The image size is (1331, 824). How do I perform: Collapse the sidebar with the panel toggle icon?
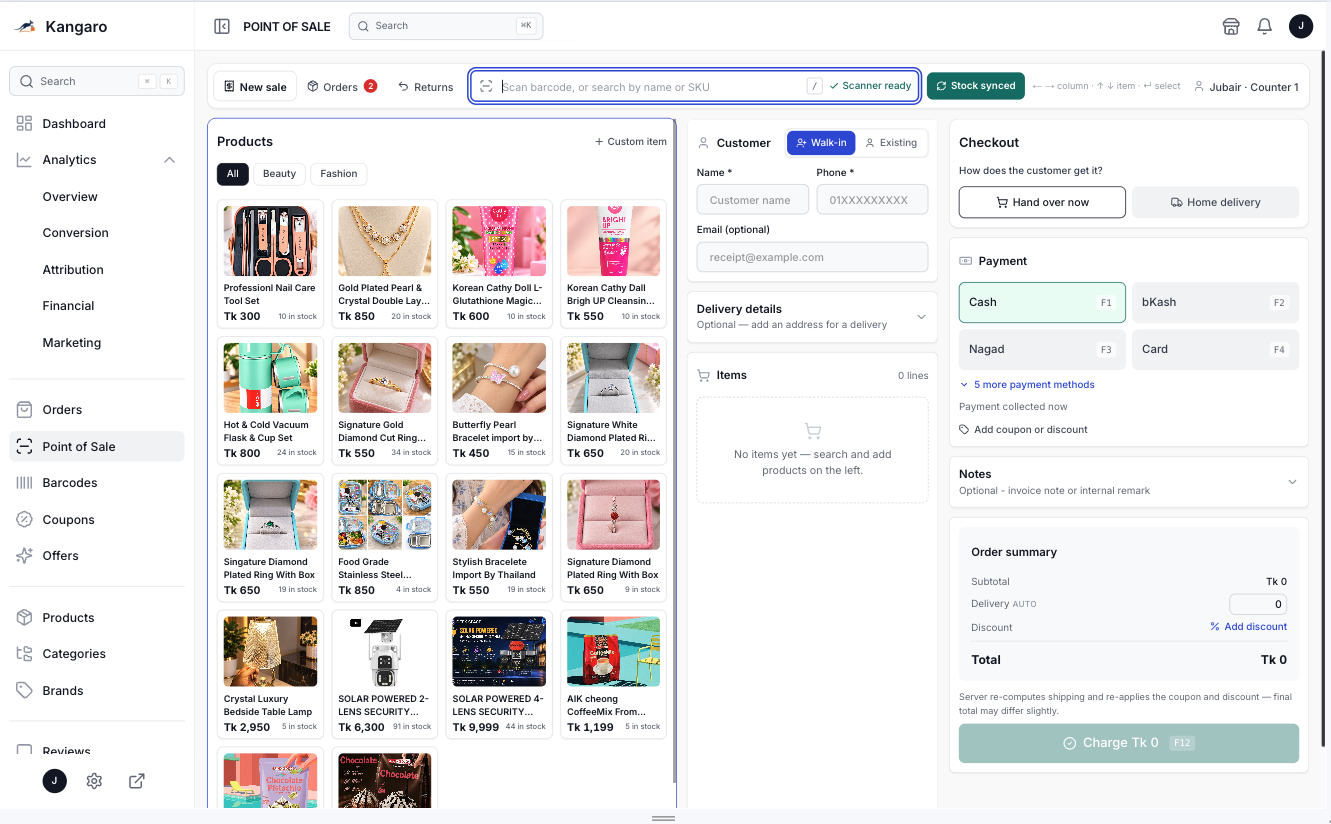click(222, 27)
